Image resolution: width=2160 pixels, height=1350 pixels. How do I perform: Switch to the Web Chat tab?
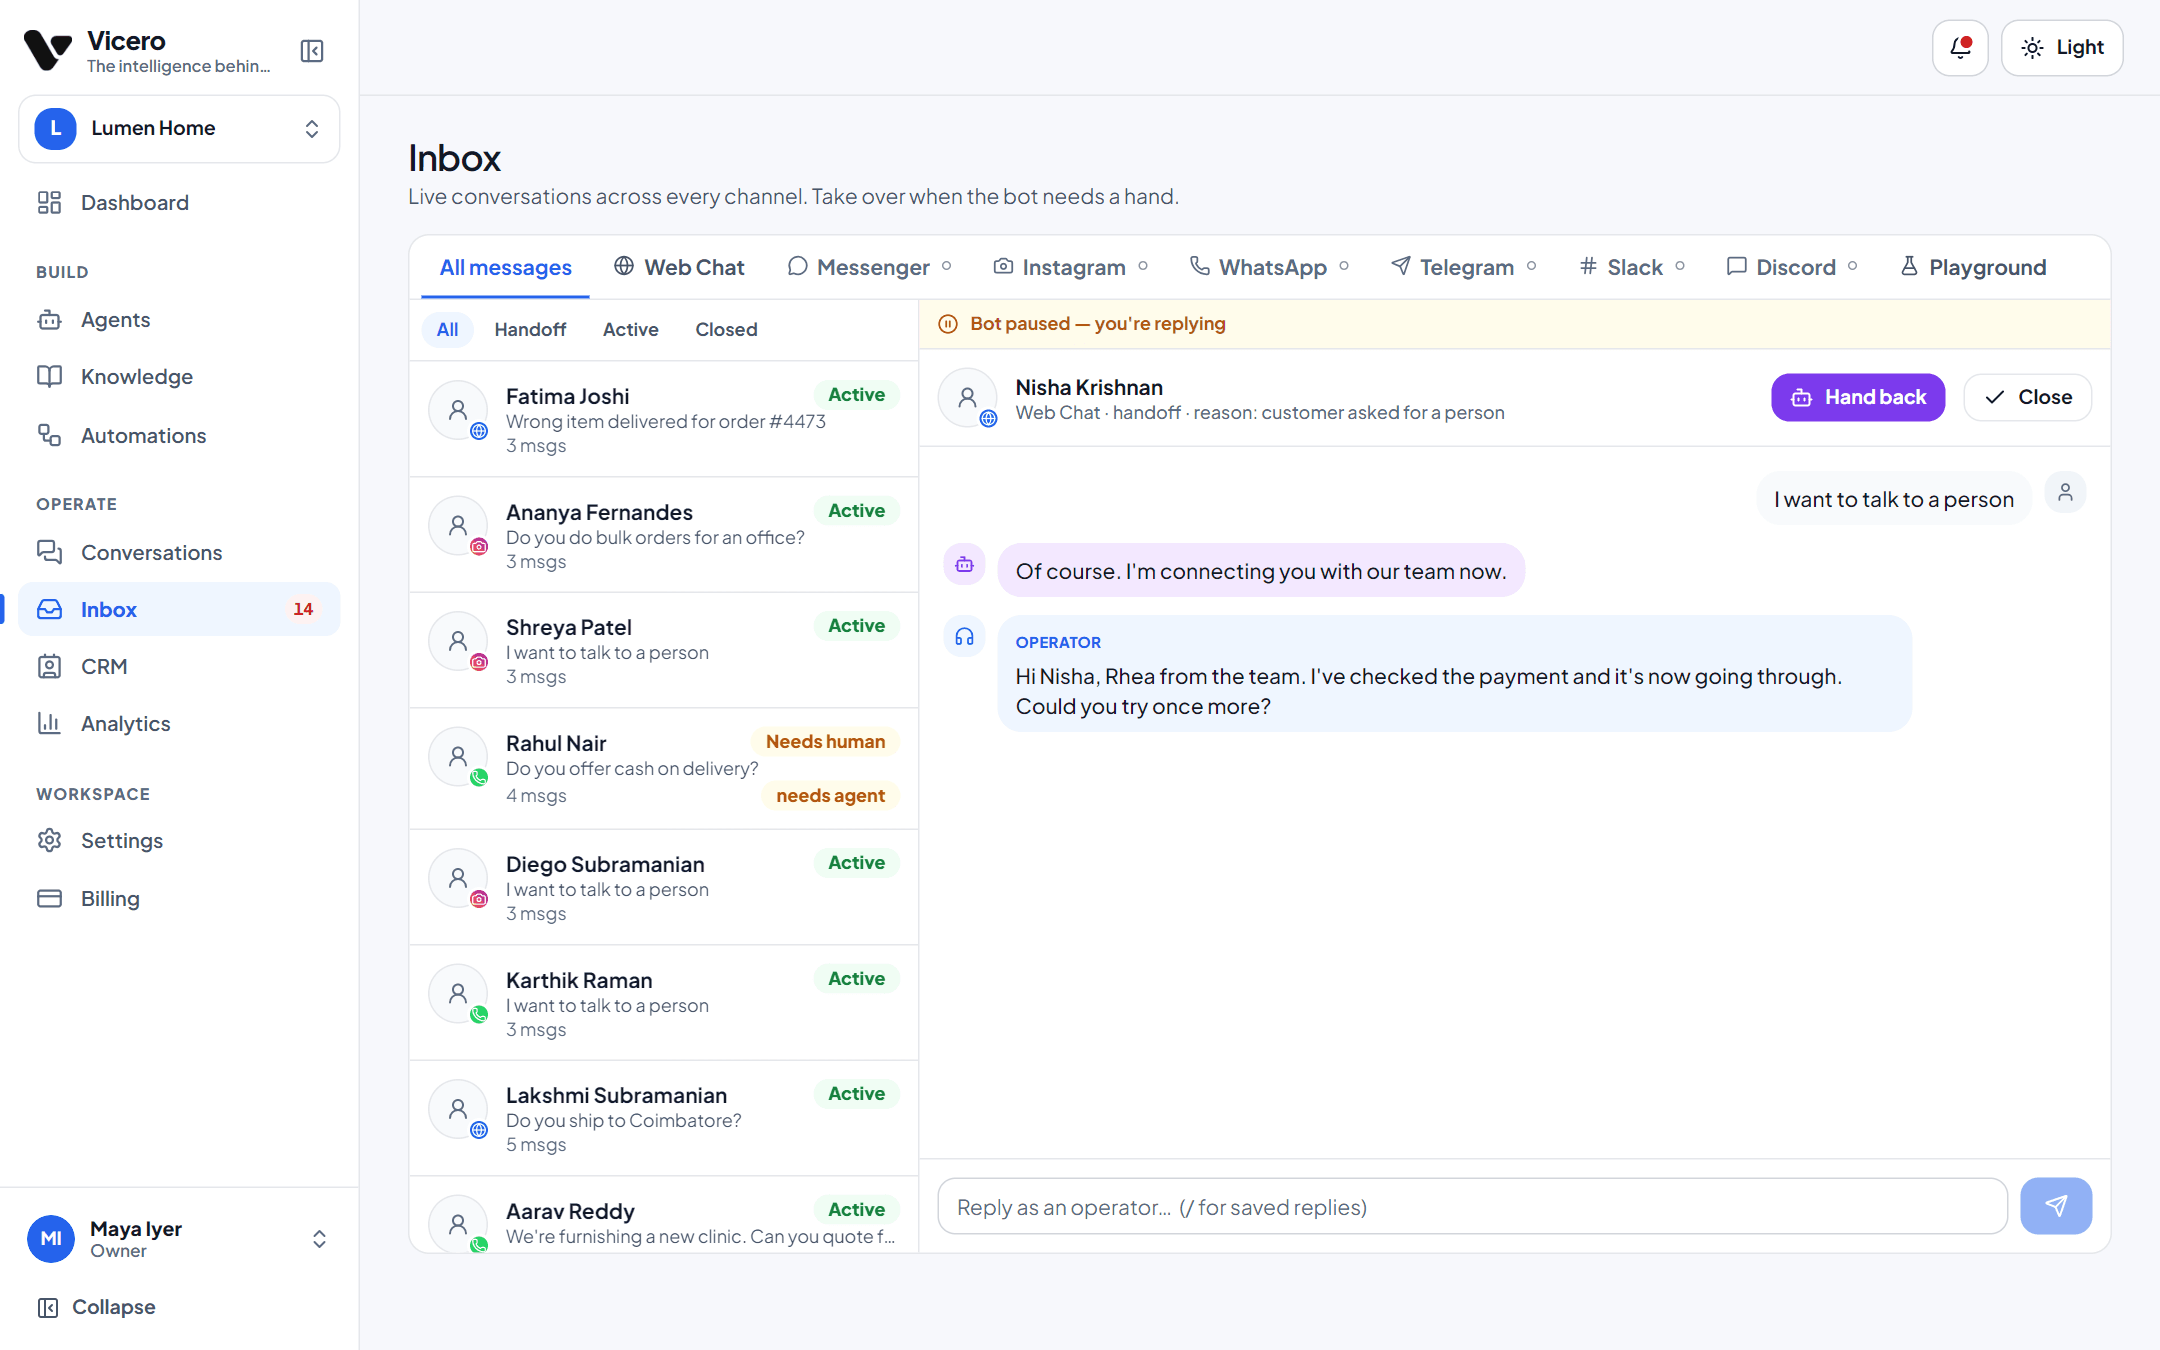click(x=679, y=268)
